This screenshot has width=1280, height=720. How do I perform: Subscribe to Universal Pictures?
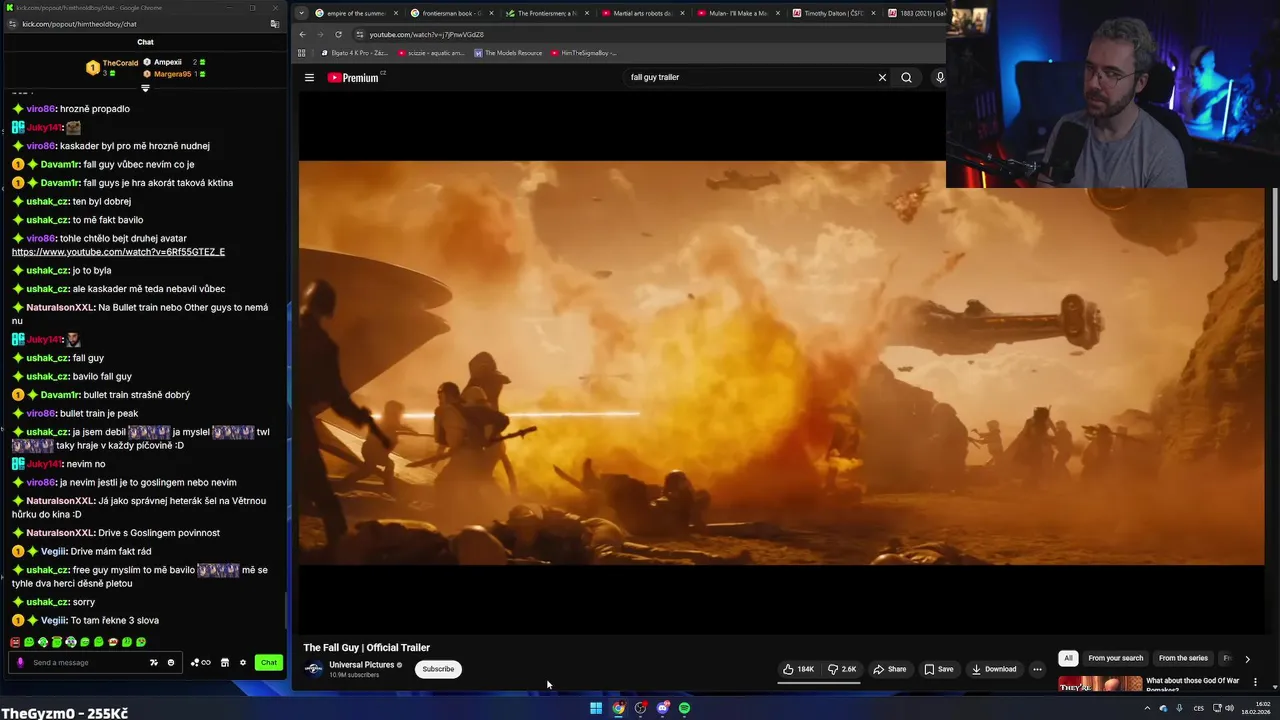438,669
